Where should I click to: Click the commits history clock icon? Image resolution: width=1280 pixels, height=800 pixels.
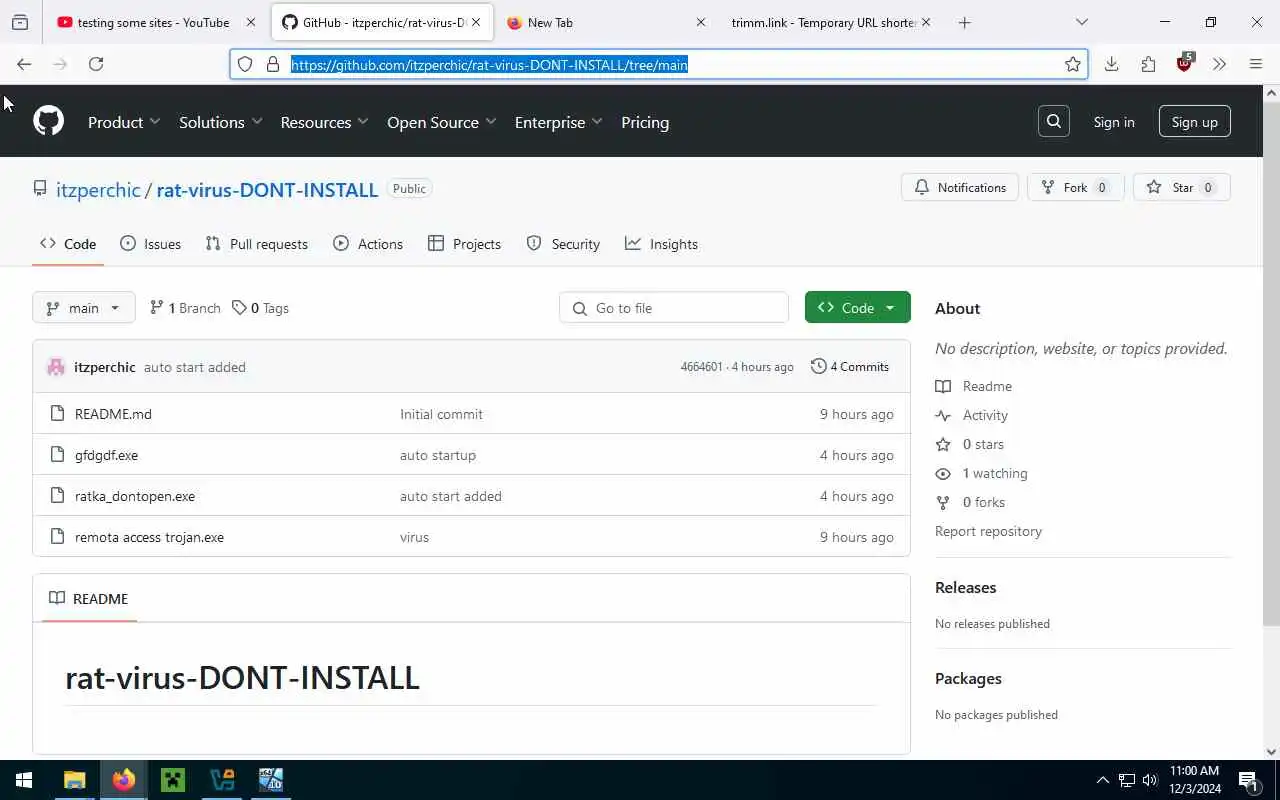point(818,366)
